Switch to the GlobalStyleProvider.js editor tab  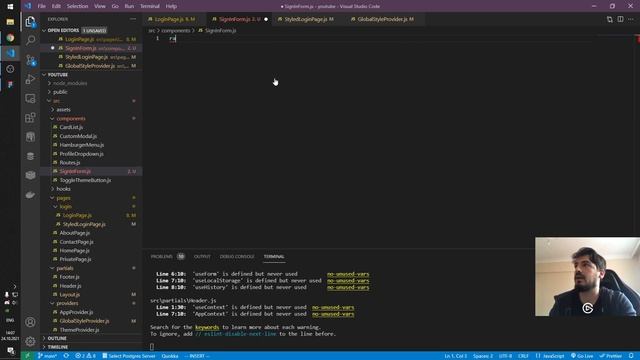(384, 19)
